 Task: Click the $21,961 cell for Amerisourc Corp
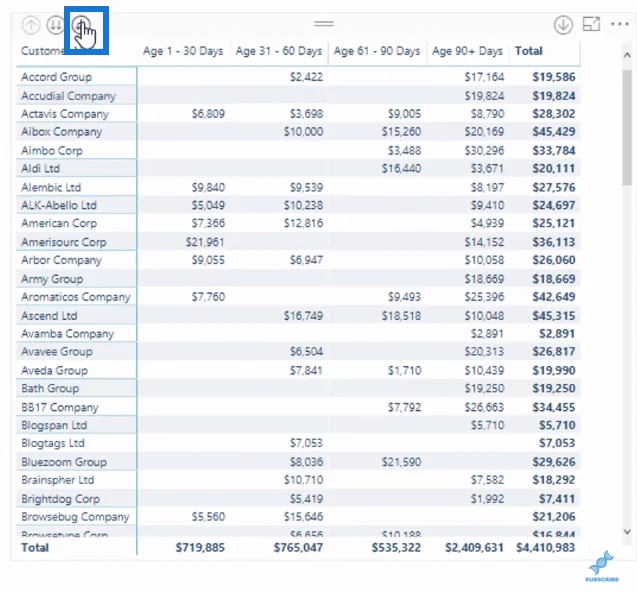pos(205,242)
